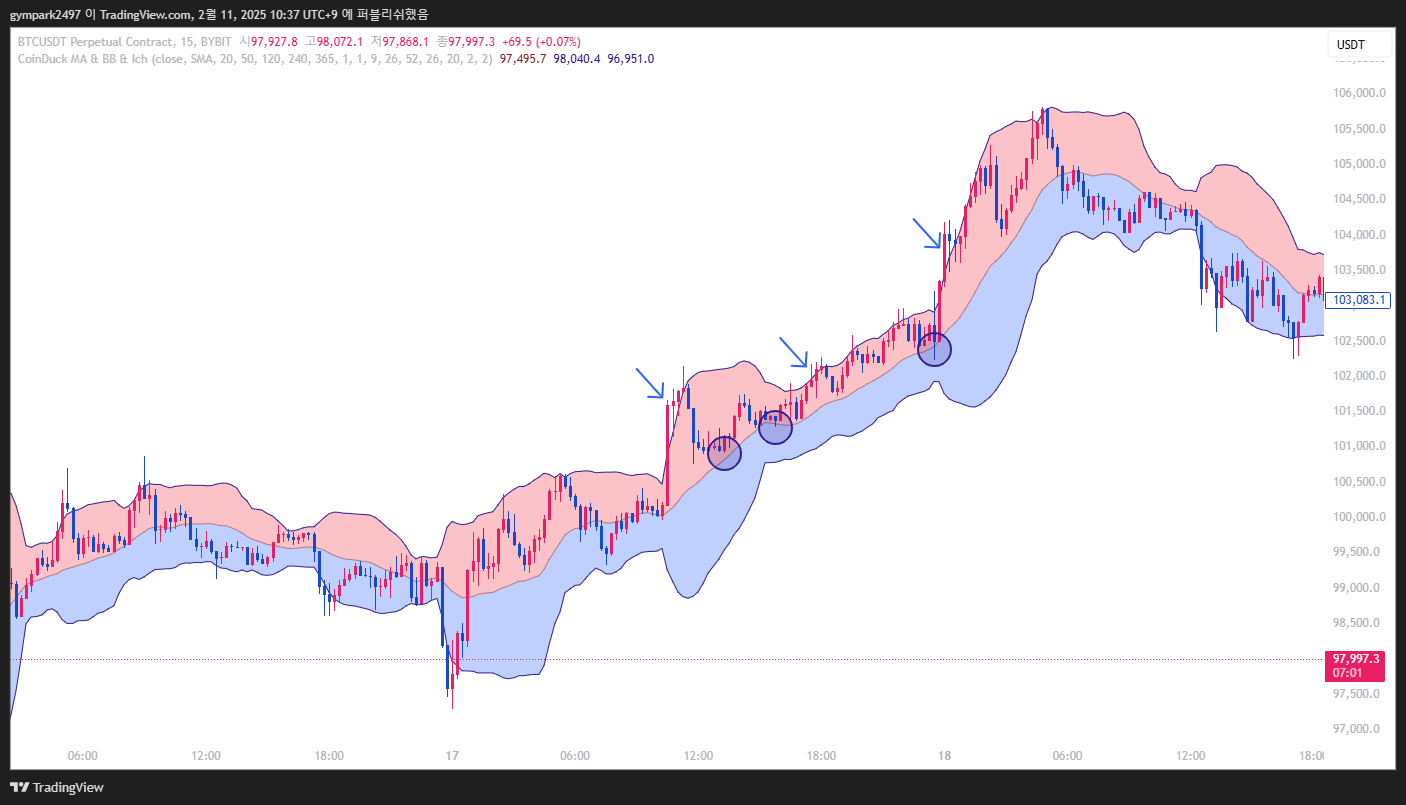Click the red last price label with 07:01 countdown
This screenshot has height=805, width=1406.
point(1356,666)
